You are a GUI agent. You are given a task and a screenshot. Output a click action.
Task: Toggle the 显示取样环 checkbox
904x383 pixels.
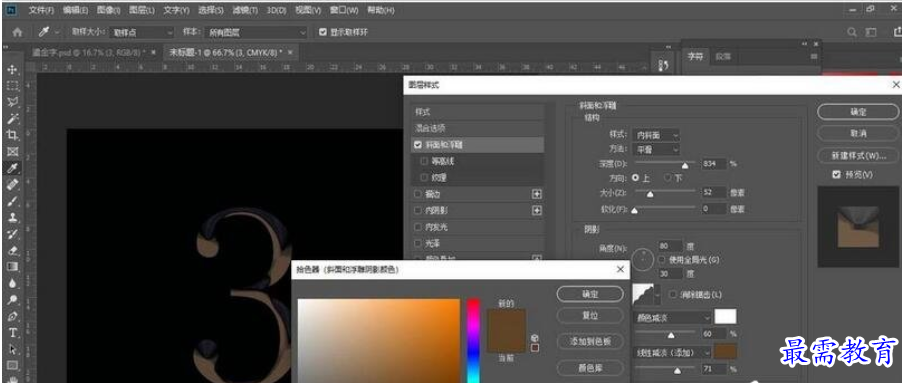point(323,32)
